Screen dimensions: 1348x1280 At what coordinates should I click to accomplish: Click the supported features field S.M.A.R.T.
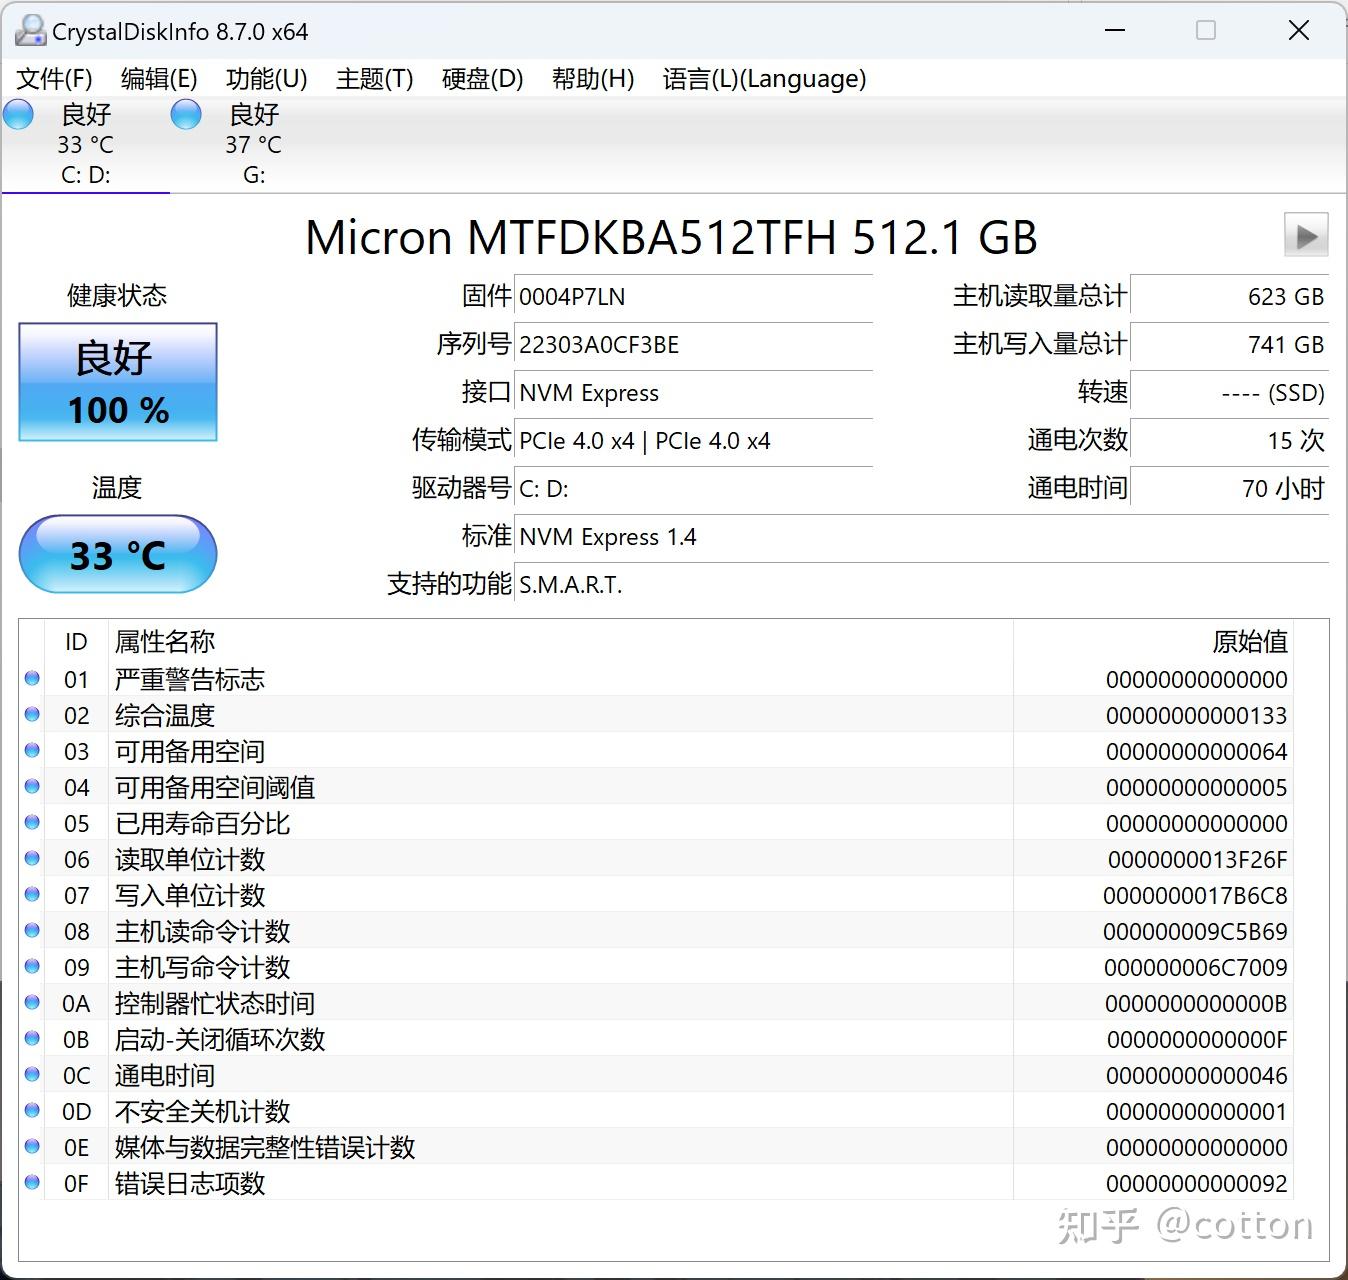(921, 585)
